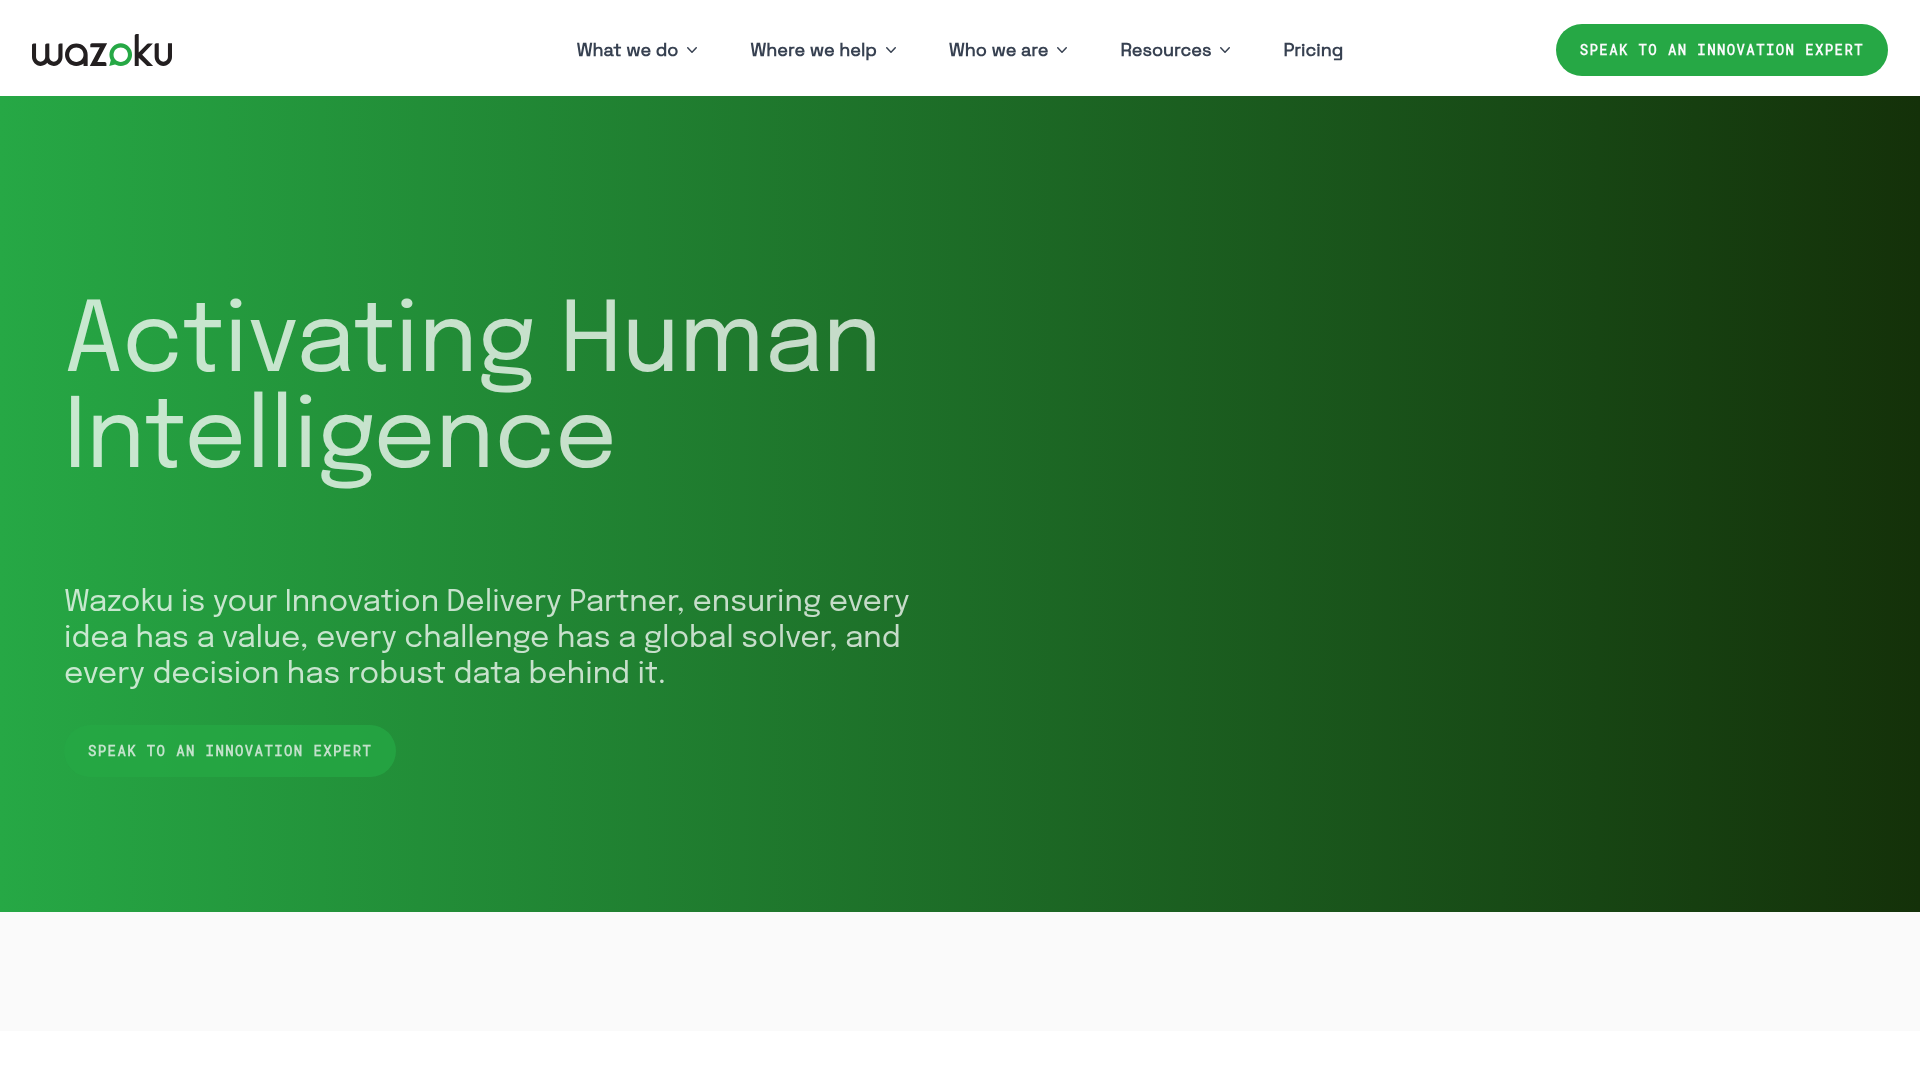This screenshot has height=1080, width=1920.
Task: Expand the "Where we help" chevron
Action: click(x=891, y=50)
